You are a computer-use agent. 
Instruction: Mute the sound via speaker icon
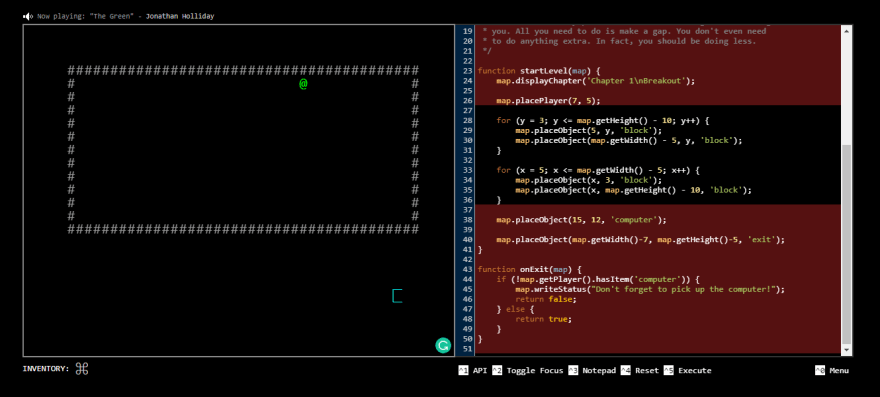coord(28,16)
